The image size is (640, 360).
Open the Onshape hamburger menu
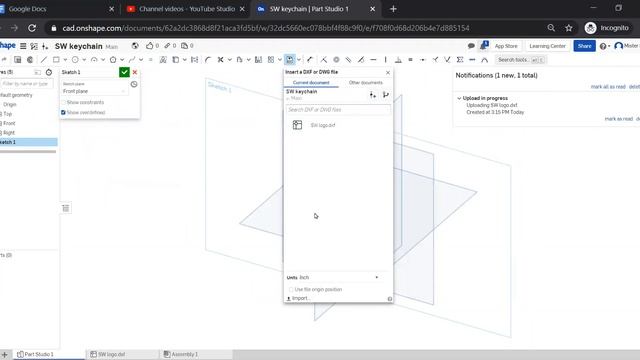(x=23, y=46)
